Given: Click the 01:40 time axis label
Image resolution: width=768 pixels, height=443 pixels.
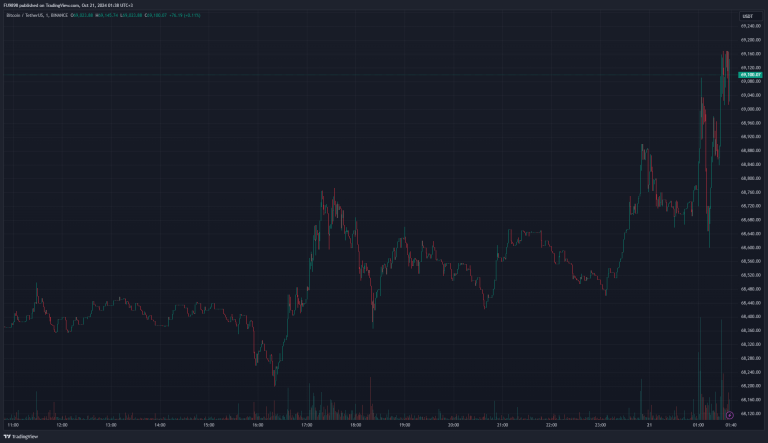Looking at the screenshot, I should click(x=730, y=425).
